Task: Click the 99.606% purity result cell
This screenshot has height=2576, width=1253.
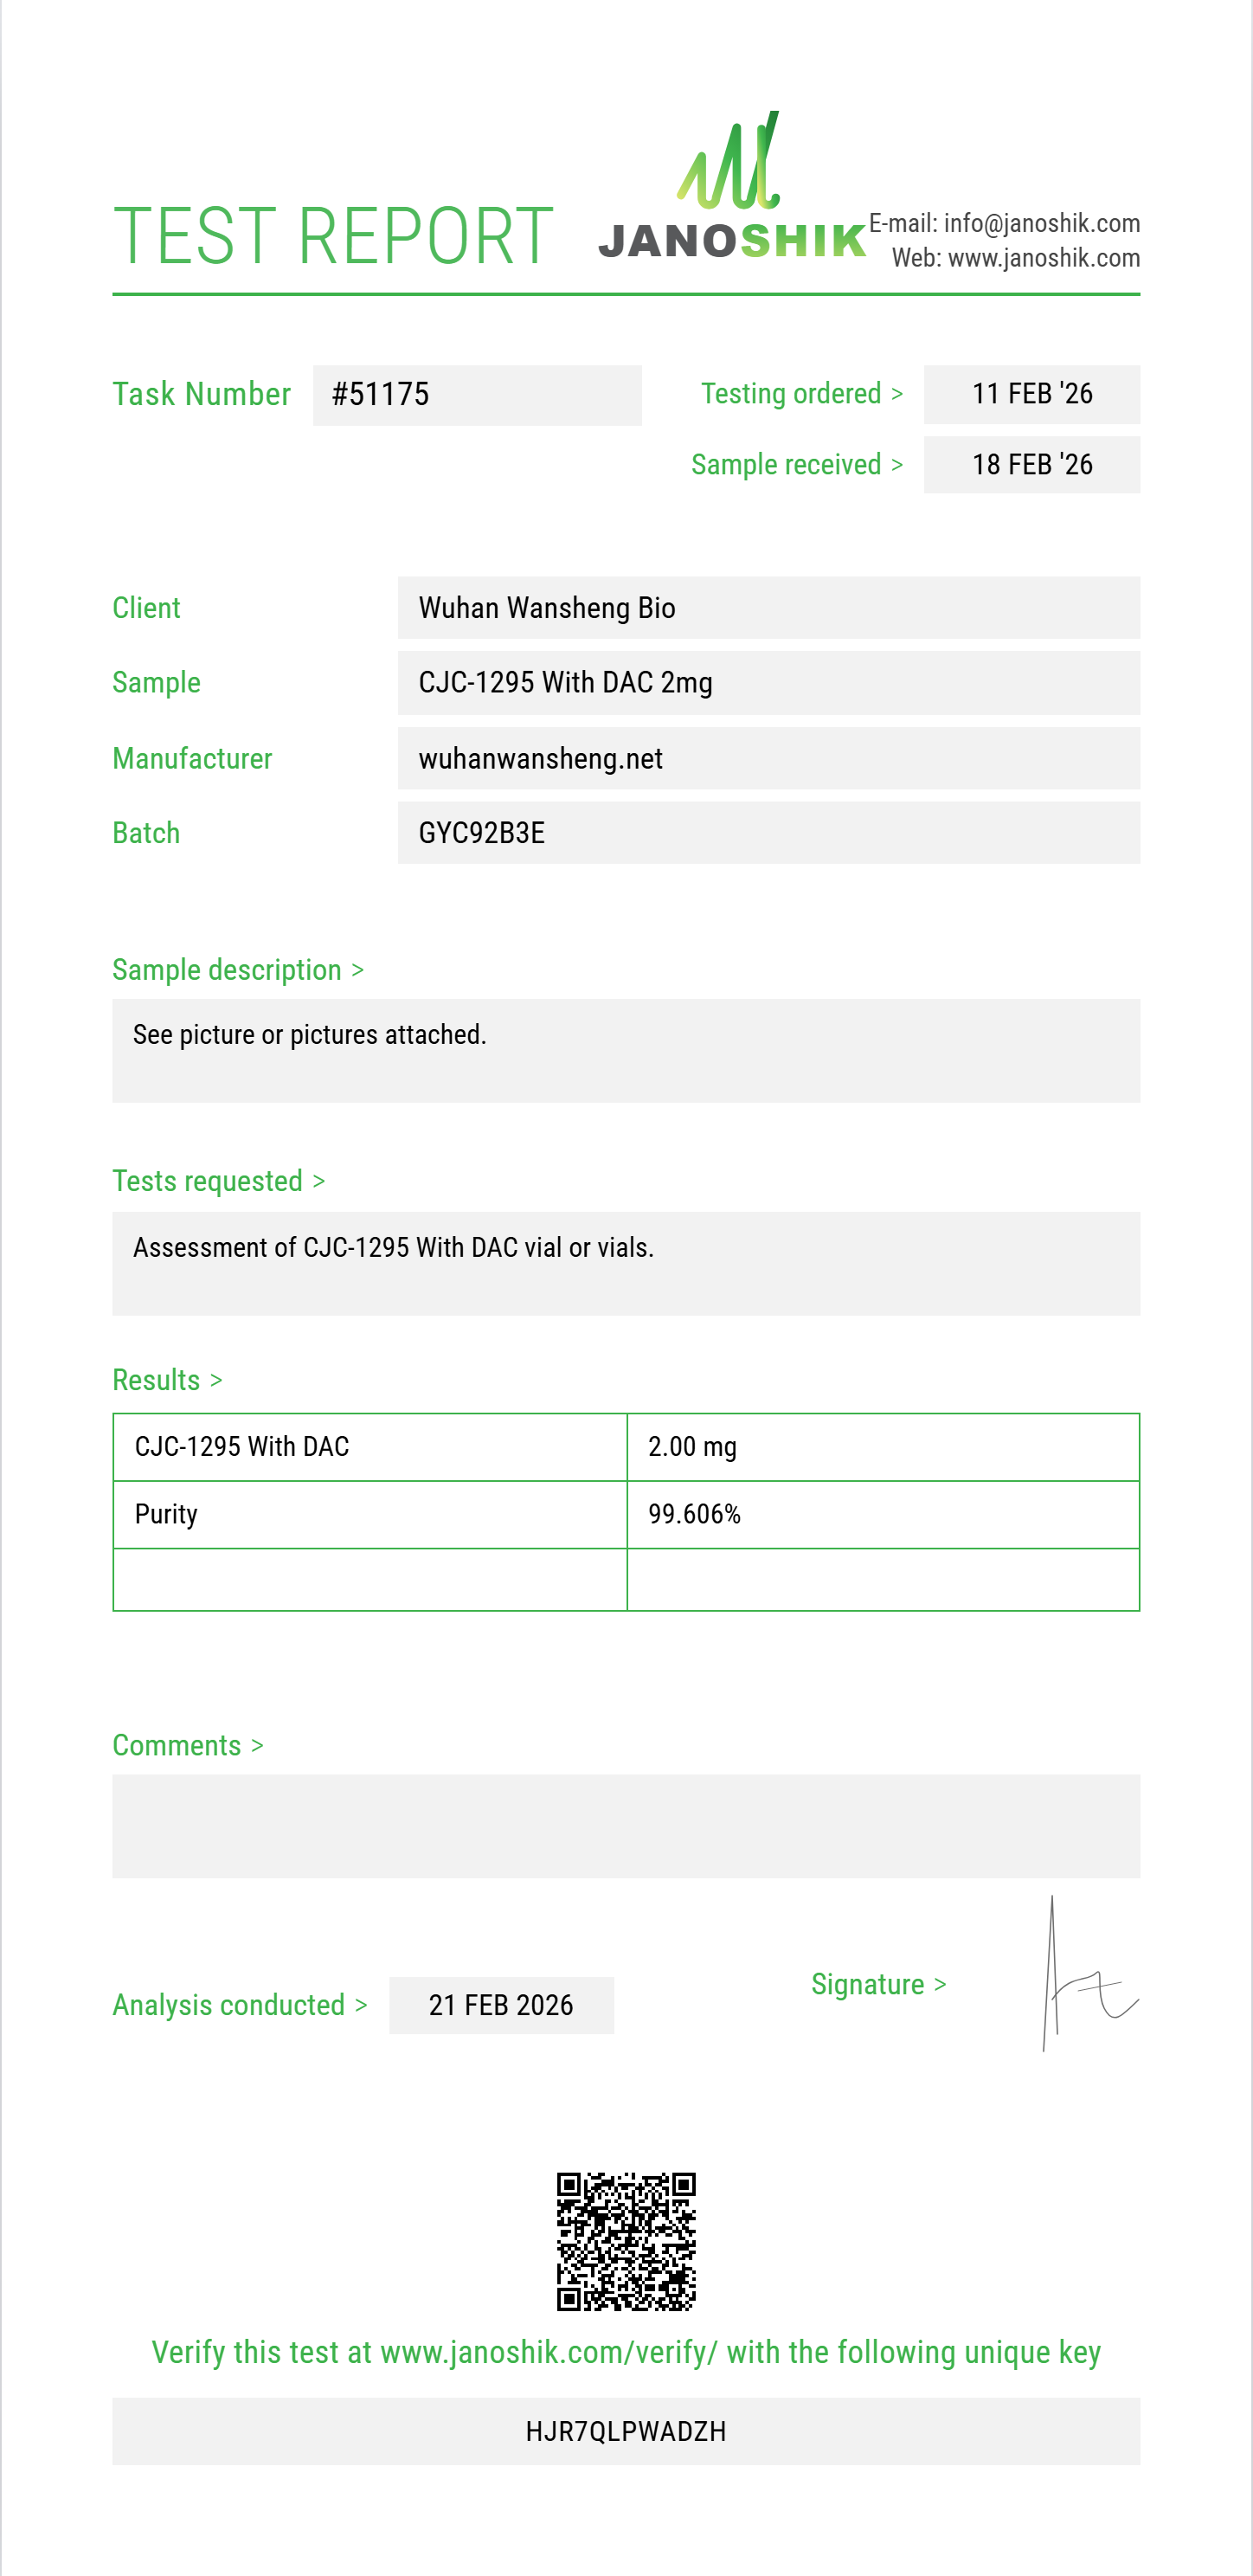Action: pyautogui.click(x=882, y=1514)
